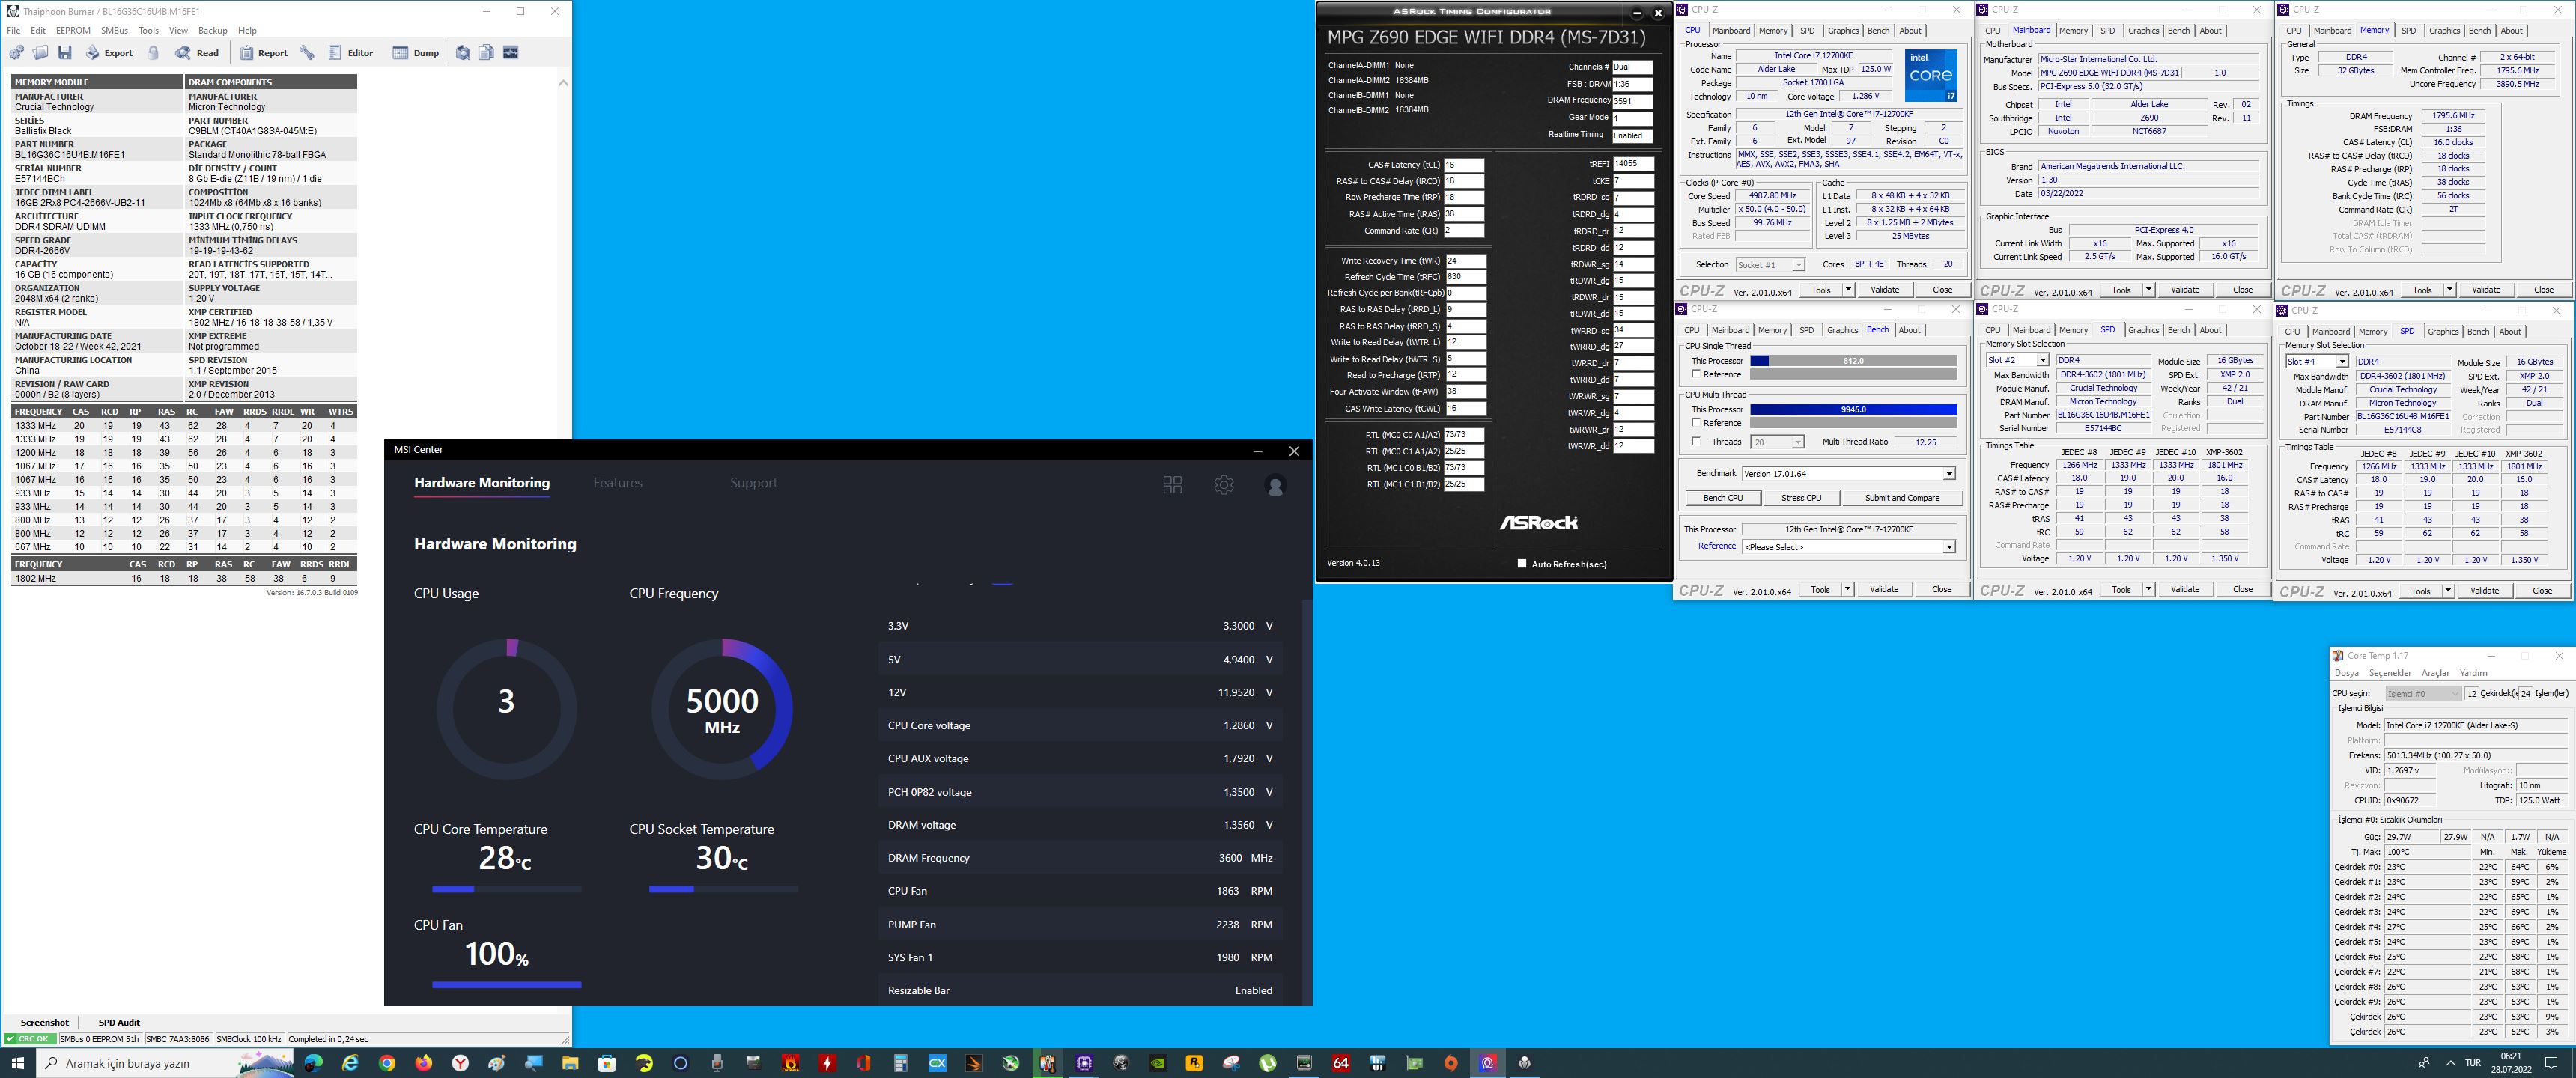Click Validate in the CPU-Z Bench window
This screenshot has width=2576, height=1078.
point(1884,589)
